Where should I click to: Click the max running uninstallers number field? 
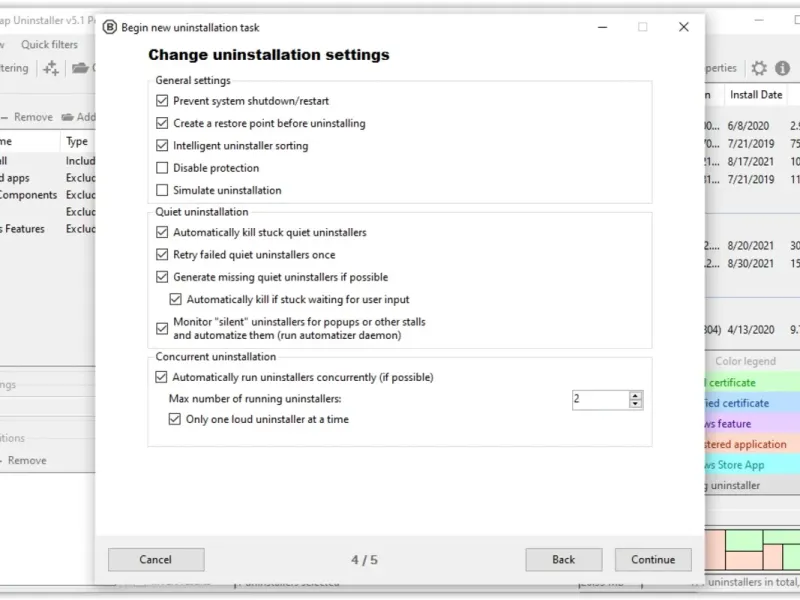[600, 399]
